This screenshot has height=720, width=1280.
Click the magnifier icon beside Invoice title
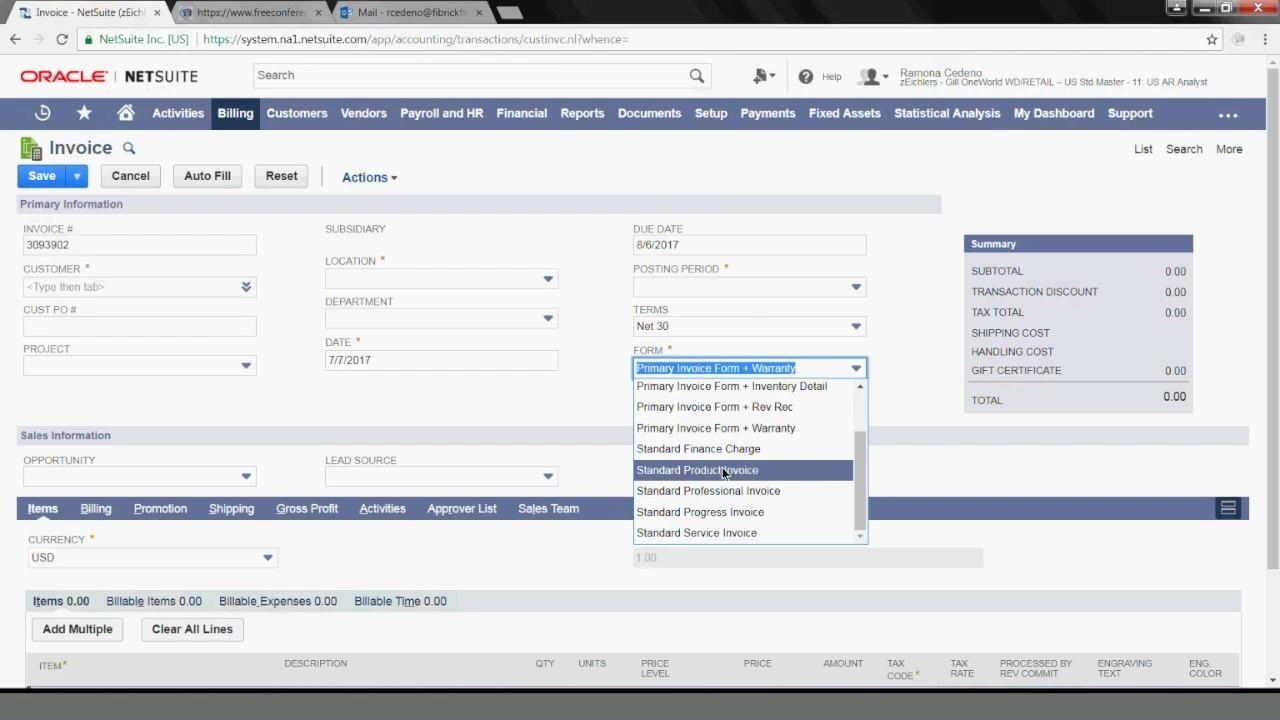(129, 148)
